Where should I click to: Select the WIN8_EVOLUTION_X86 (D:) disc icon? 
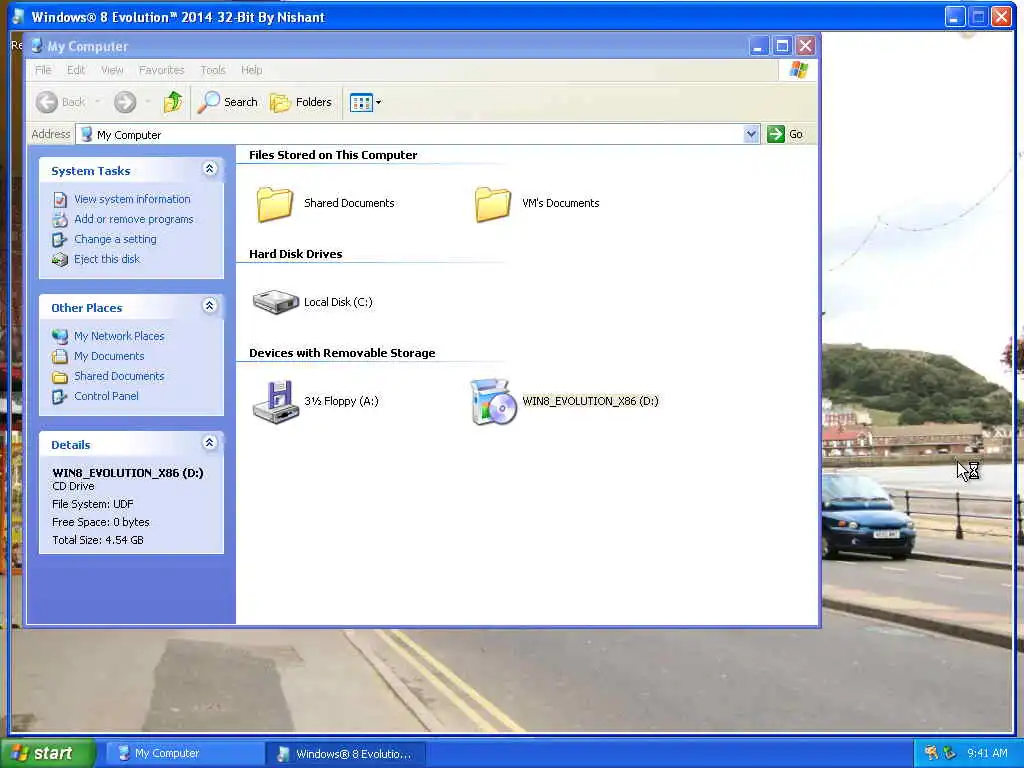[494, 402]
